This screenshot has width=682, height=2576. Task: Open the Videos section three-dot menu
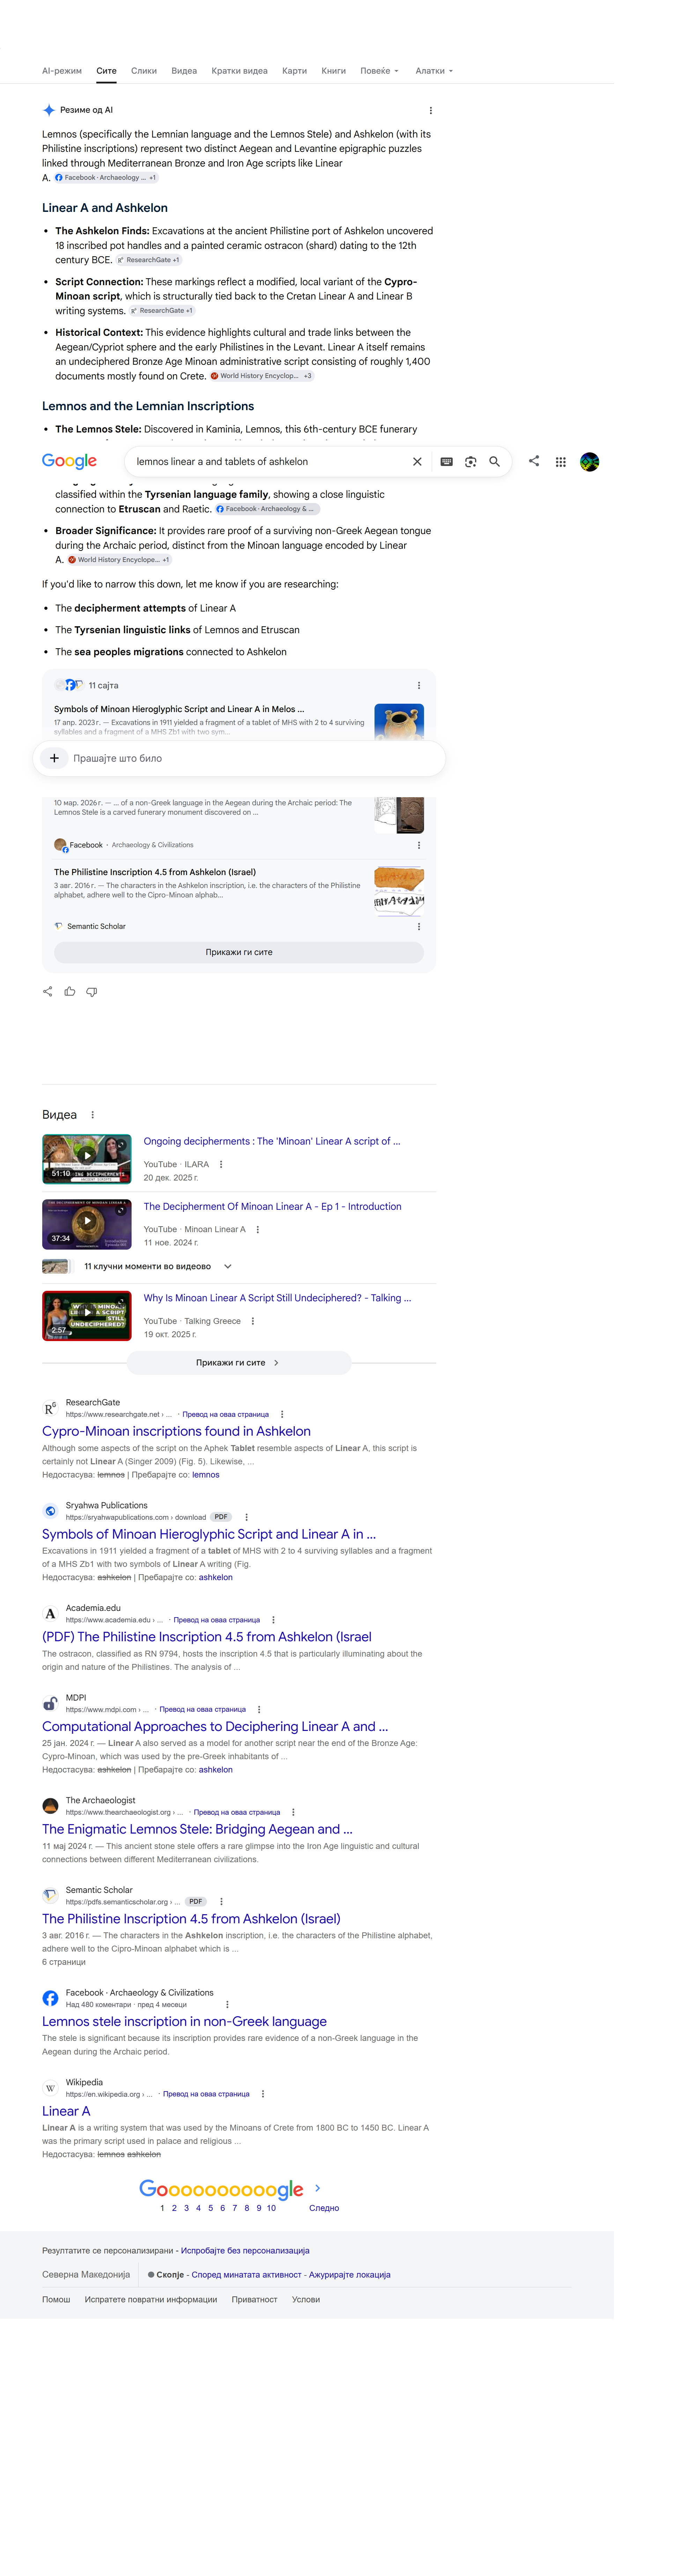pyautogui.click(x=93, y=1115)
